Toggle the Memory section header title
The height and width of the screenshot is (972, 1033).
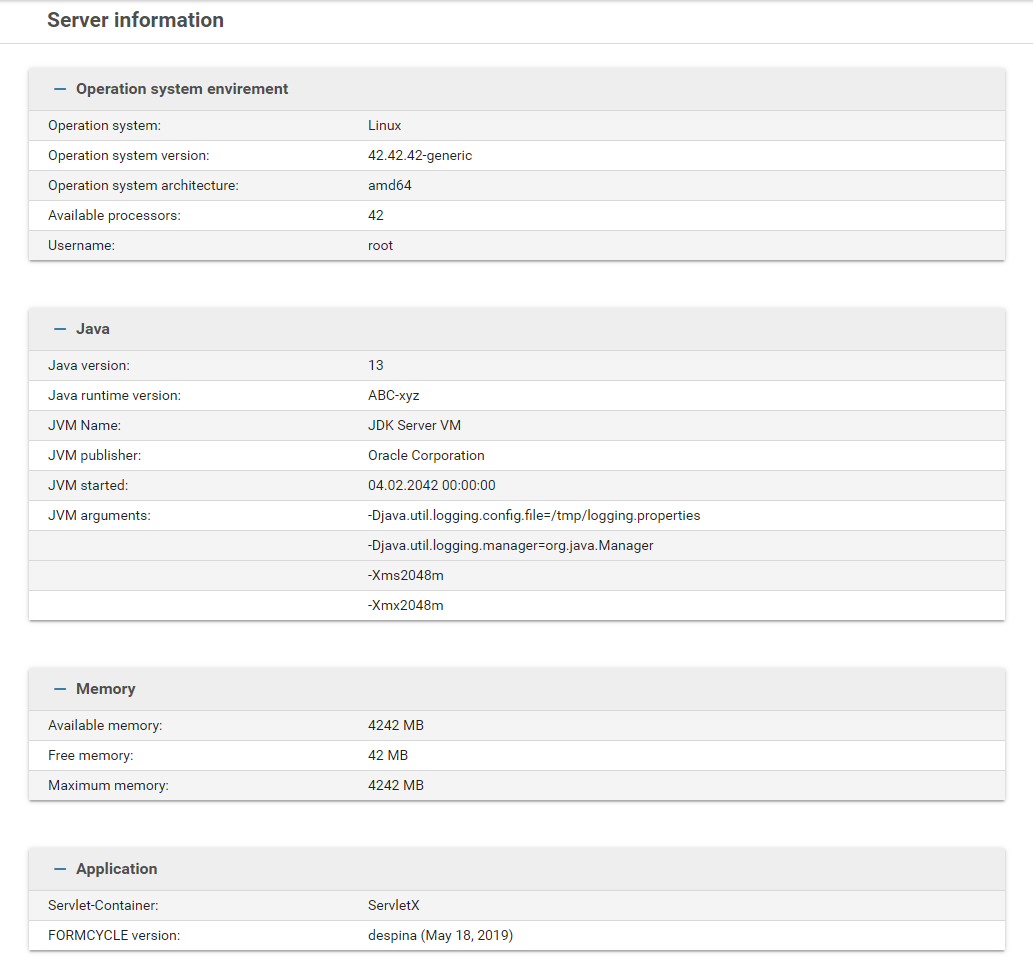coord(105,689)
